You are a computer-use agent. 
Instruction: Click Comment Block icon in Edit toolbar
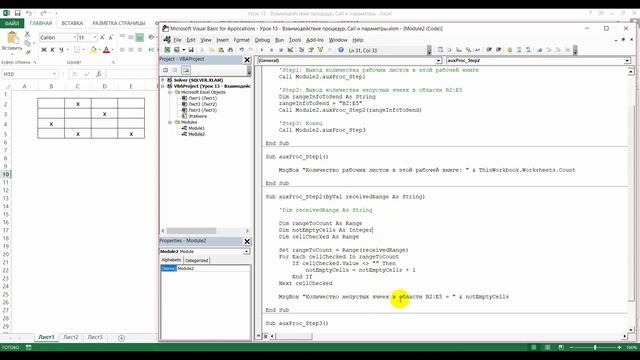point(519,50)
